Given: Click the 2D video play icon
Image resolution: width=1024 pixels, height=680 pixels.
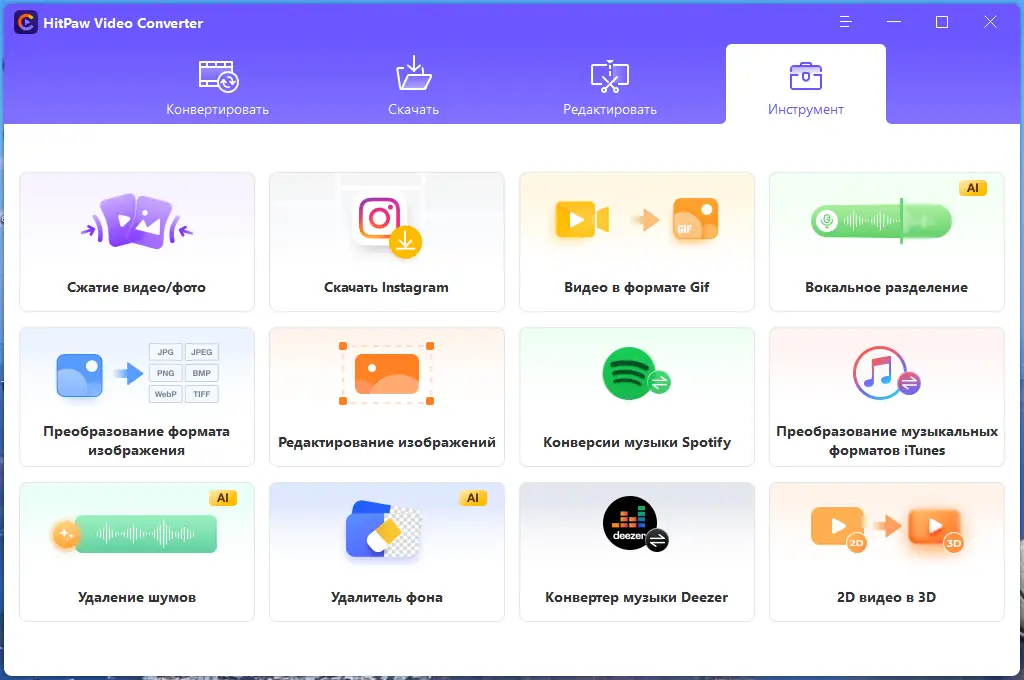Looking at the screenshot, I should coord(839,528).
